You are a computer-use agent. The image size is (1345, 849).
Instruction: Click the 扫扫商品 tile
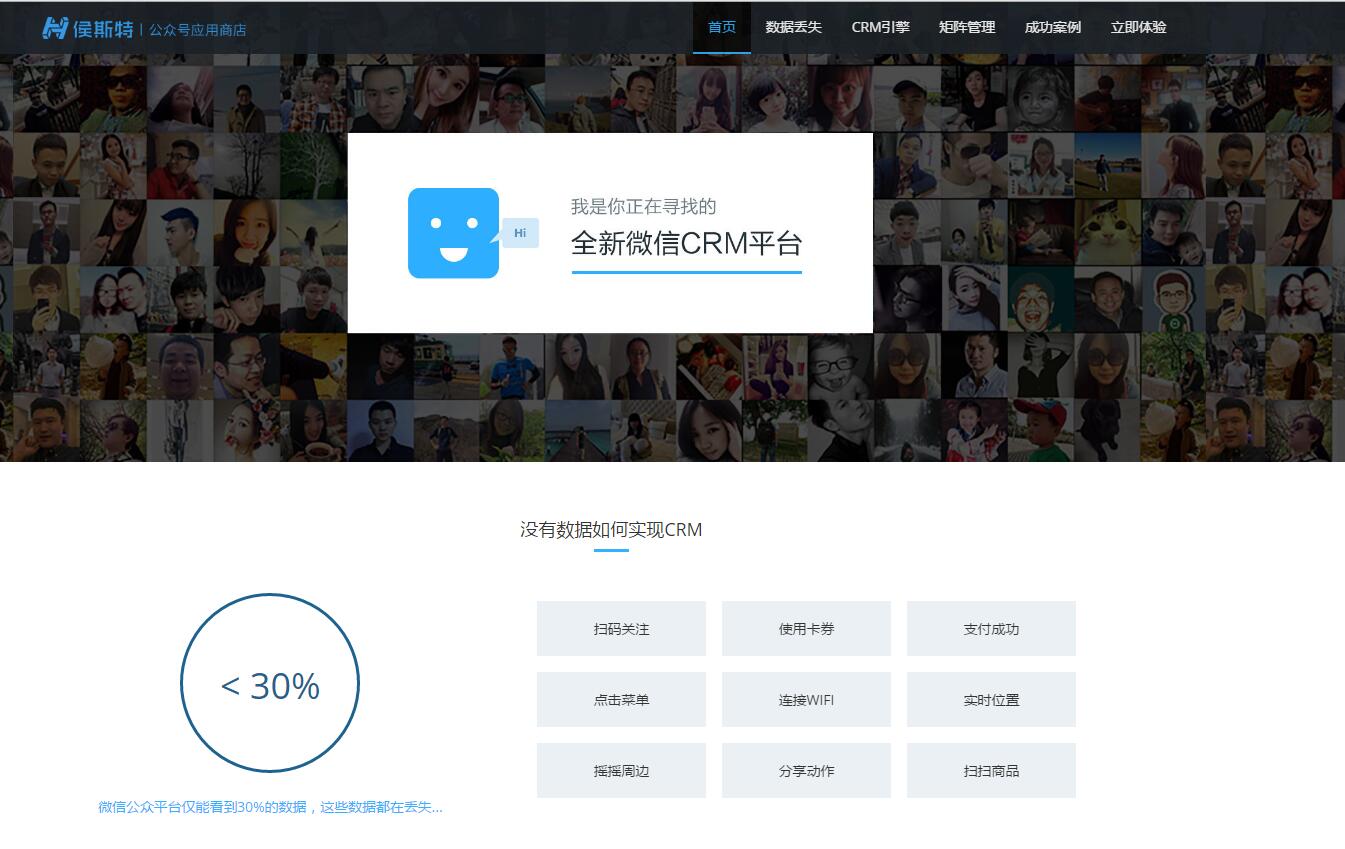(991, 771)
